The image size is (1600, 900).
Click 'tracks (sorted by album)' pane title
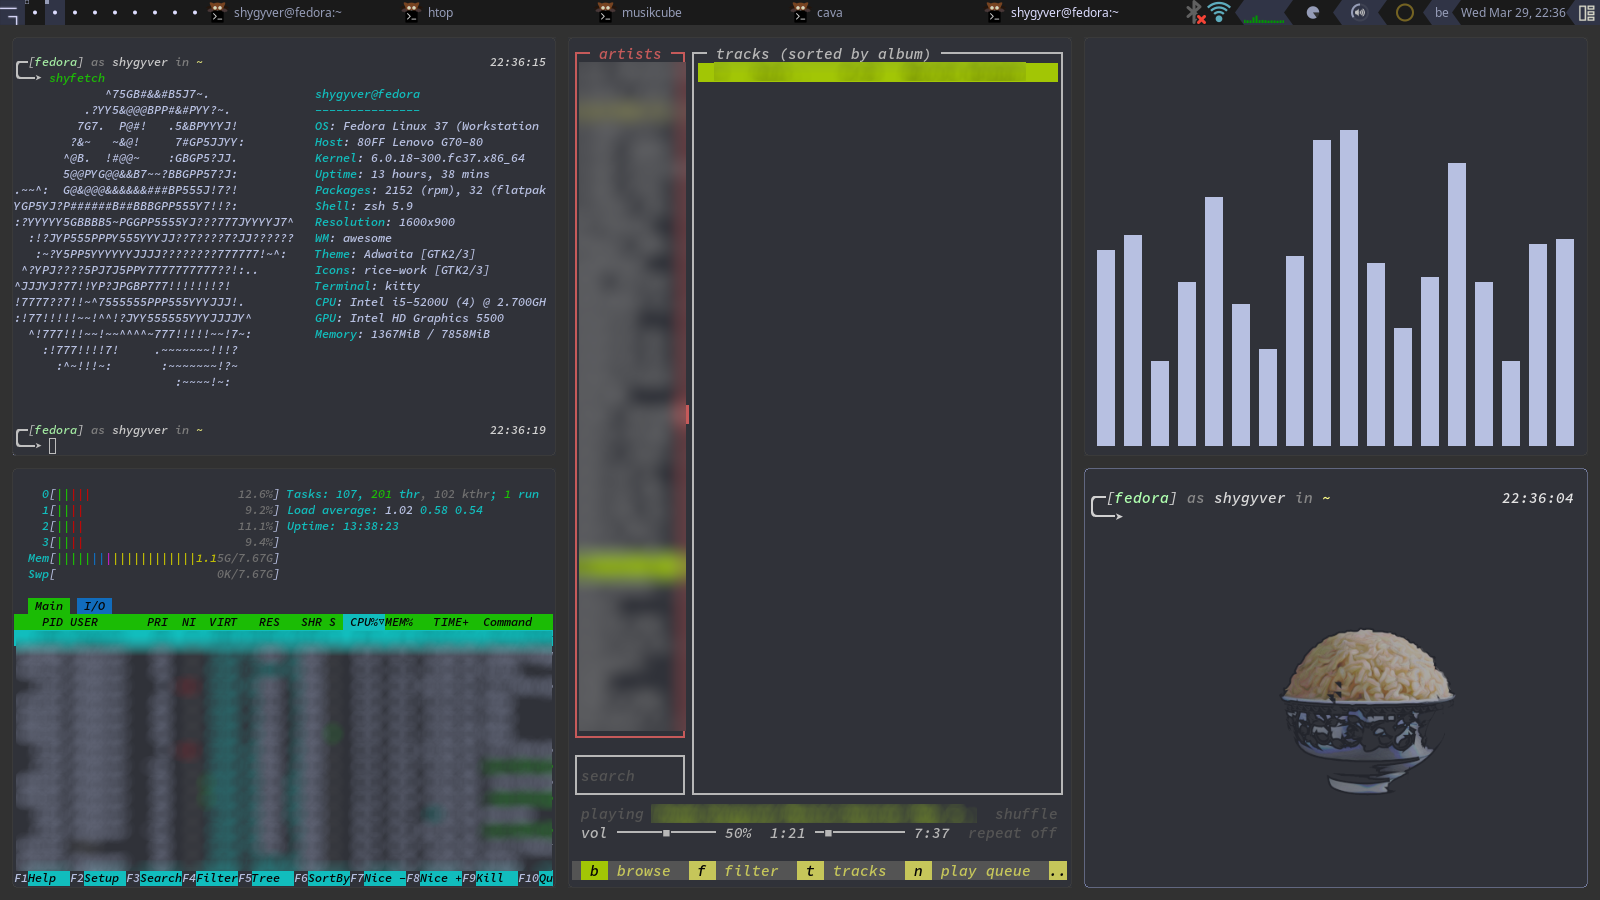[823, 54]
